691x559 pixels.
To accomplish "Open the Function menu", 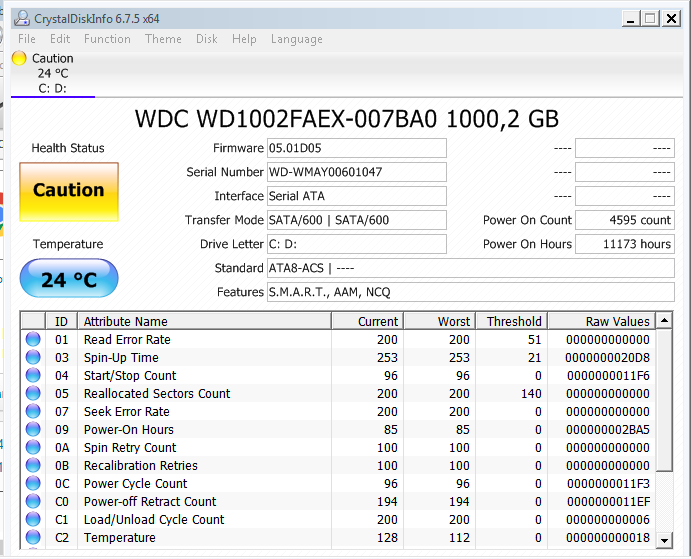I will click(107, 39).
